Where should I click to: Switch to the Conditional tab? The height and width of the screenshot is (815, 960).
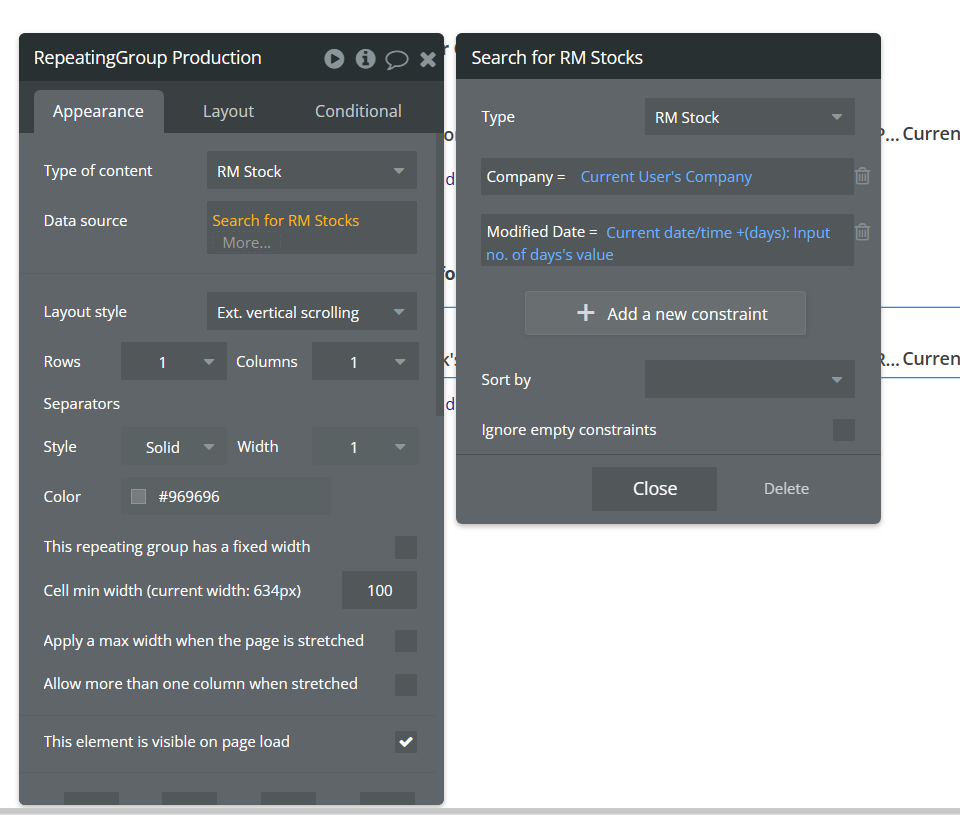point(358,111)
